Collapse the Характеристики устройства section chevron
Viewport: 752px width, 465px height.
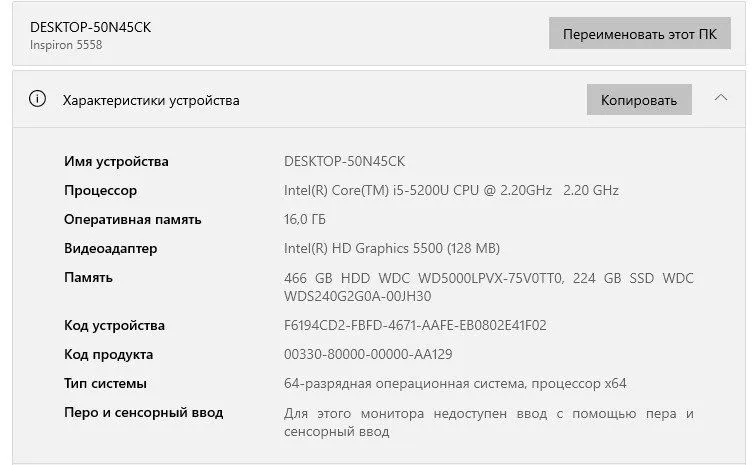point(720,98)
